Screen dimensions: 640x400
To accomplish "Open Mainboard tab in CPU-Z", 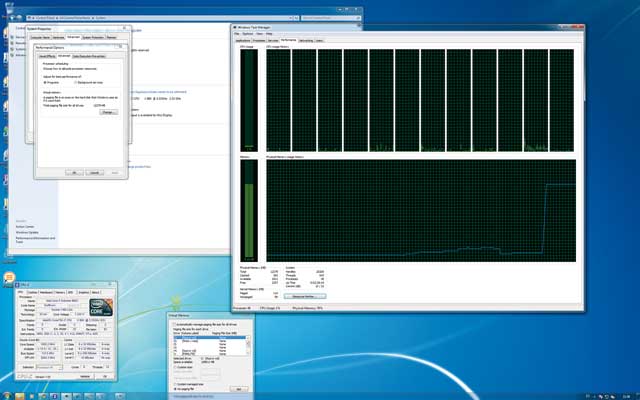I will point(46,293).
